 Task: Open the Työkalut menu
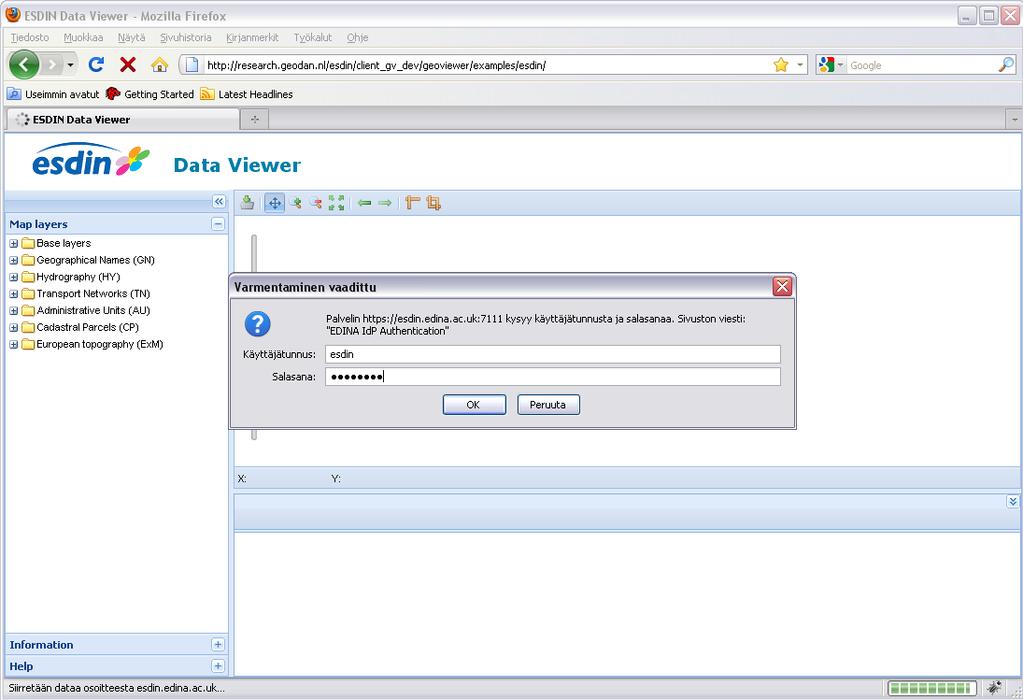(313, 38)
